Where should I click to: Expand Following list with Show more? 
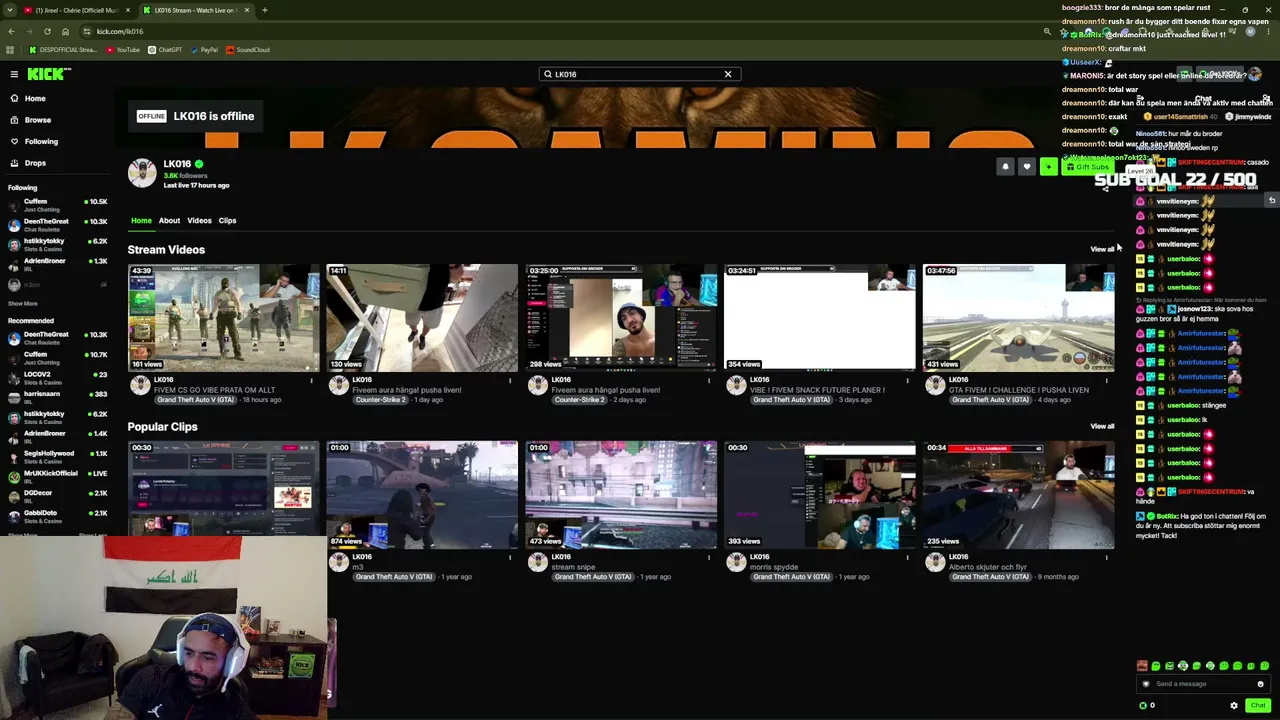[22, 303]
